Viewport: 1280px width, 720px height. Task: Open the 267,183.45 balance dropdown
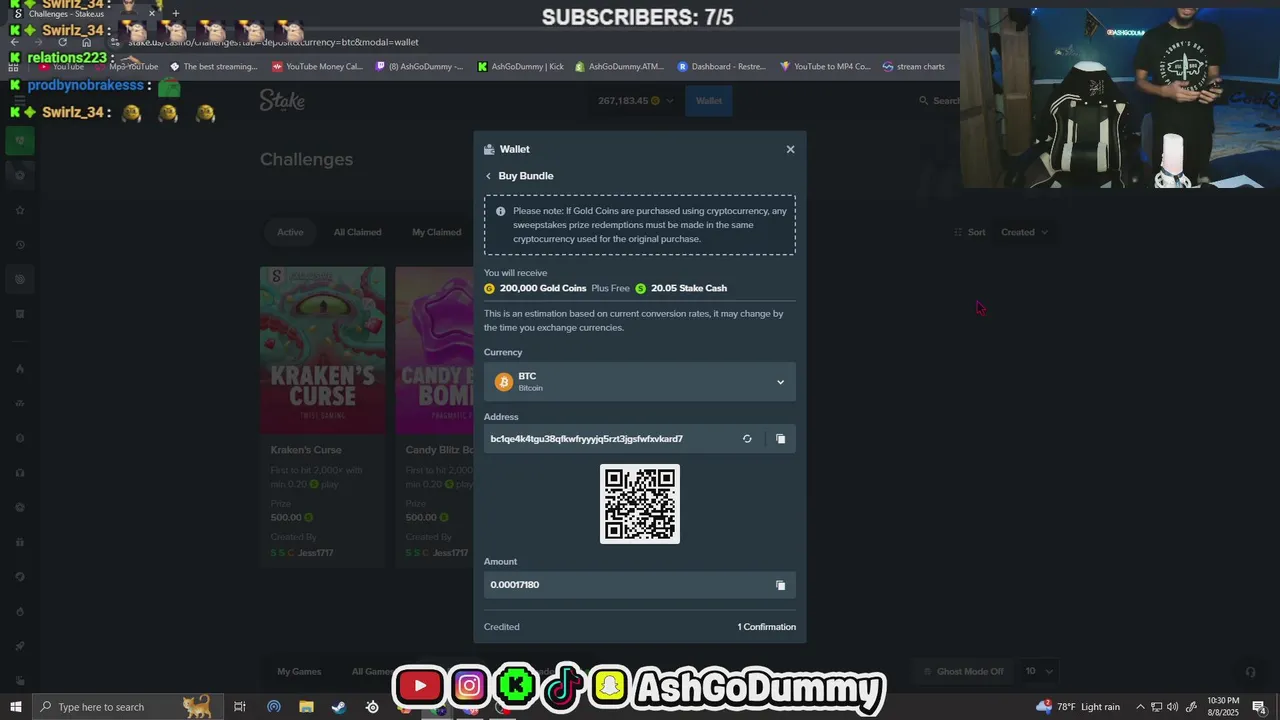[x=635, y=101]
